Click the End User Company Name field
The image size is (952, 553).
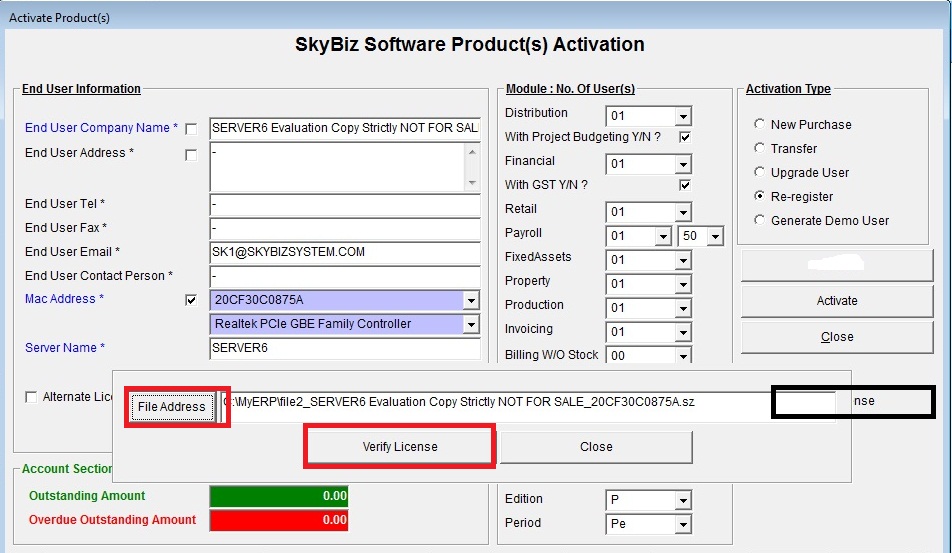point(345,128)
